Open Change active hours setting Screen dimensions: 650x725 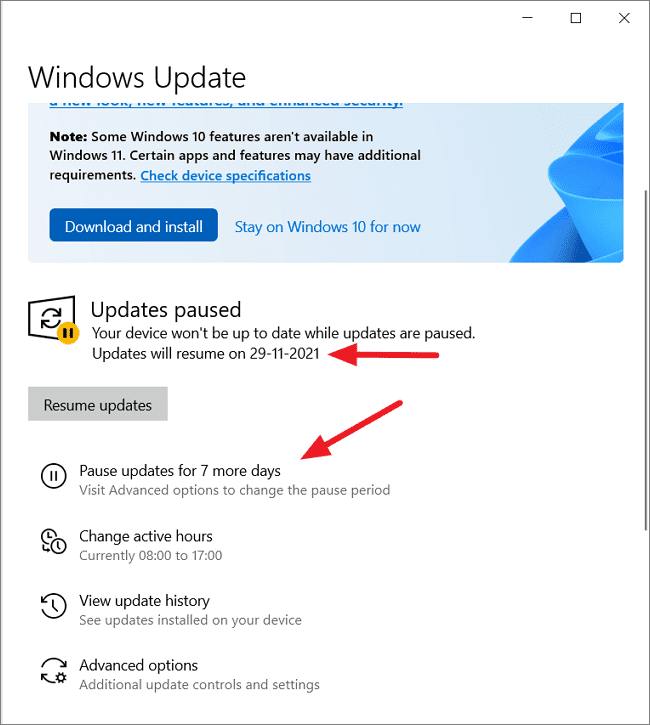(146, 536)
